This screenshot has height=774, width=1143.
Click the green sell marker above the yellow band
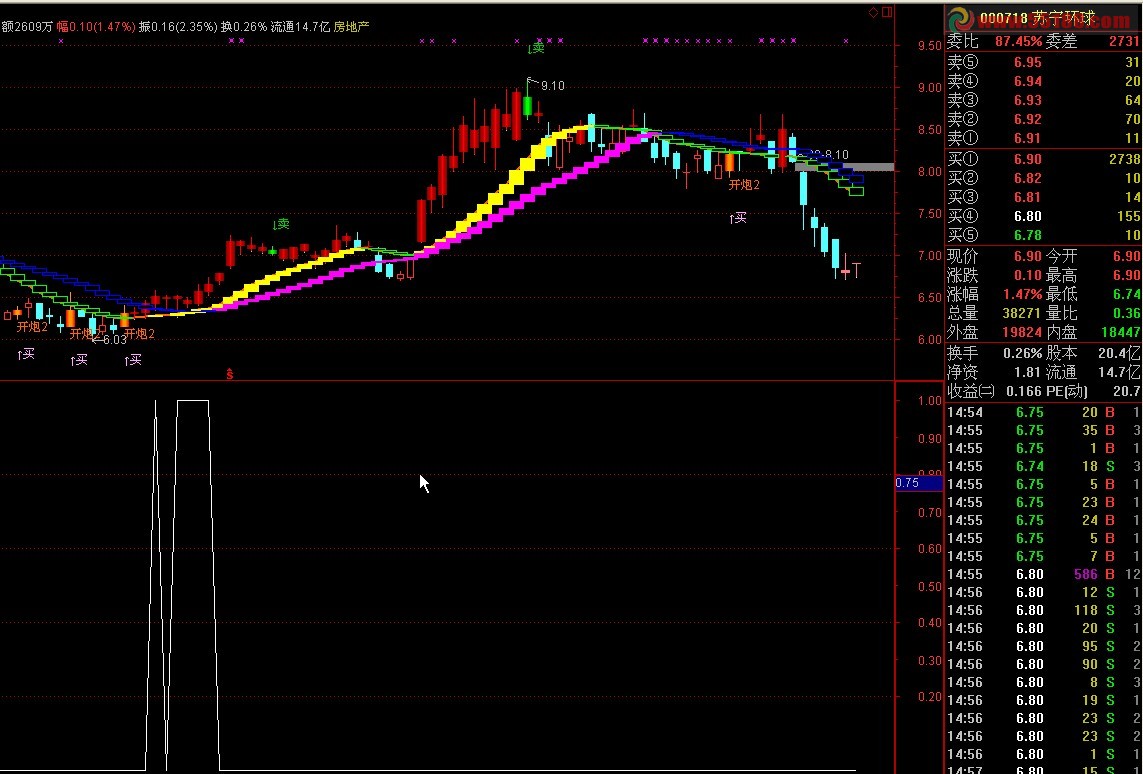point(282,224)
